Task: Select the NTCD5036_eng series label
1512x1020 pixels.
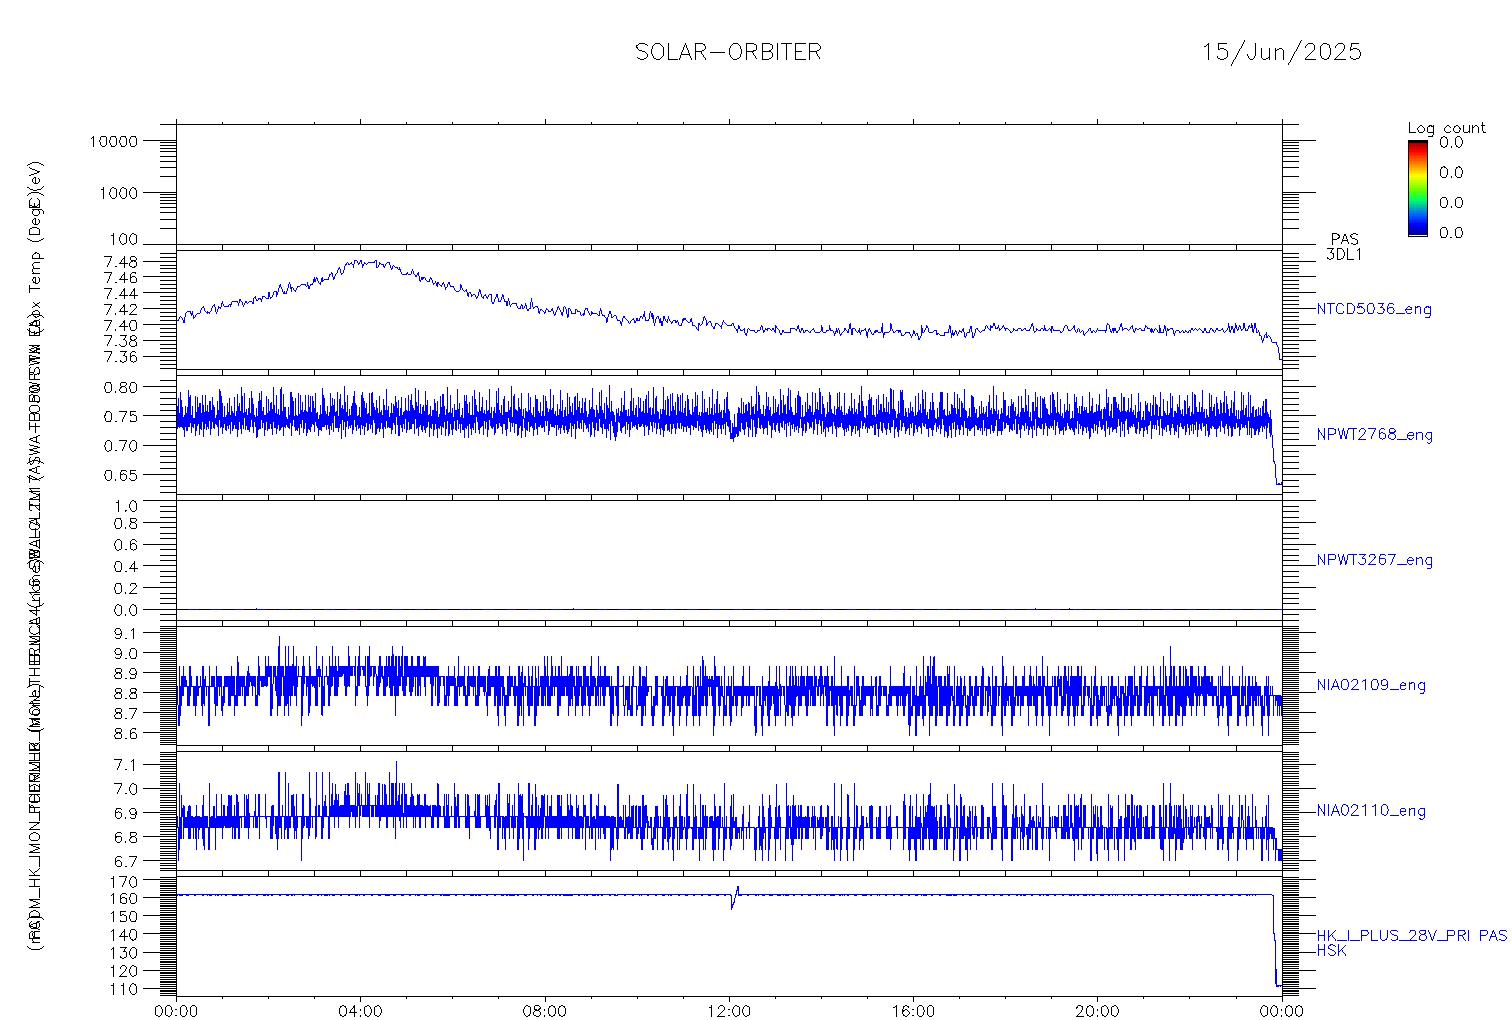Action: (x=1374, y=310)
